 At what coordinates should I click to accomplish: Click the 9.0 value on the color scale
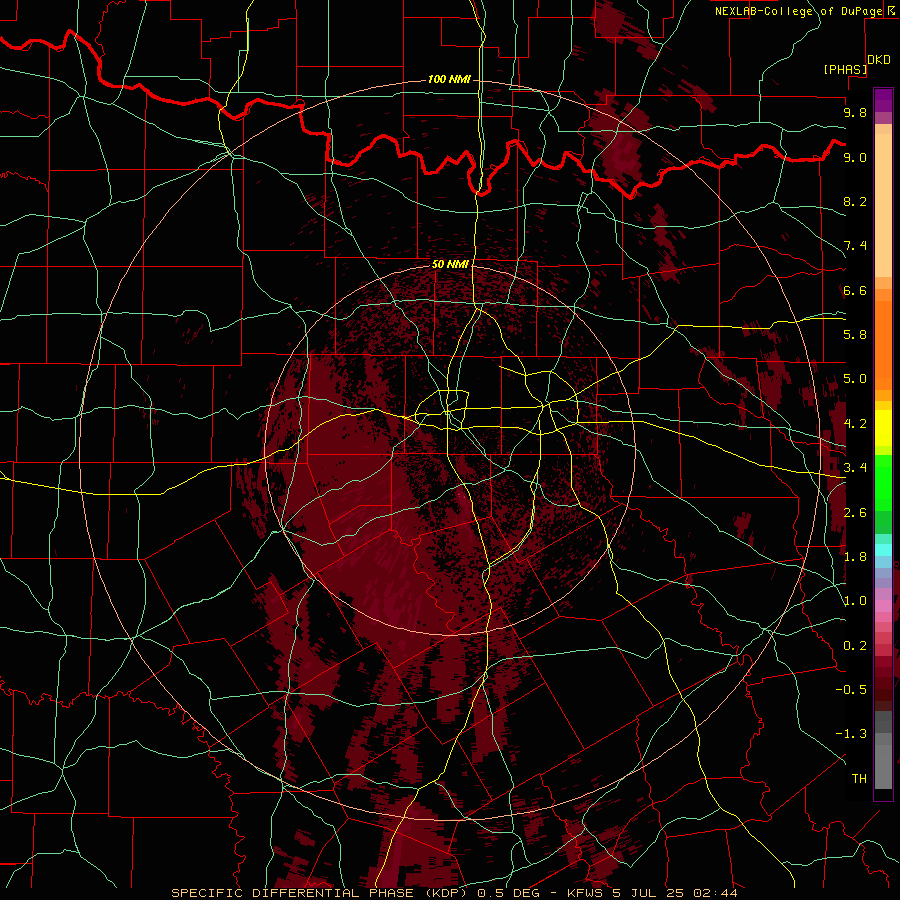coord(855,157)
